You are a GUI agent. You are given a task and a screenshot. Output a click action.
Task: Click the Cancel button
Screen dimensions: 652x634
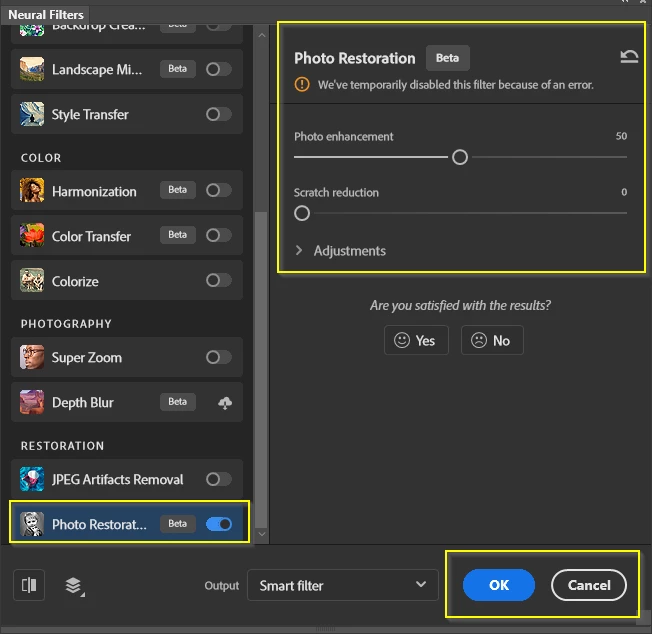tap(588, 585)
